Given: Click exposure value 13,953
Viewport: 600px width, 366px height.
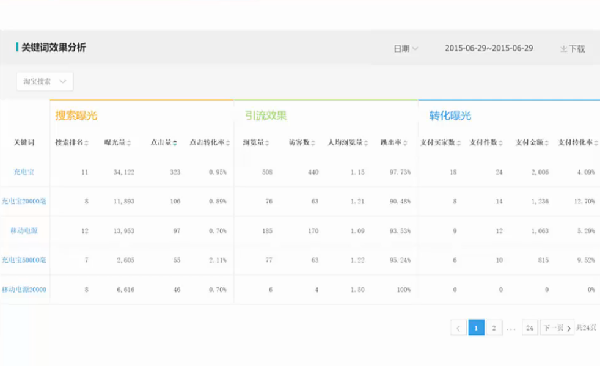Looking at the screenshot, I should (x=124, y=231).
